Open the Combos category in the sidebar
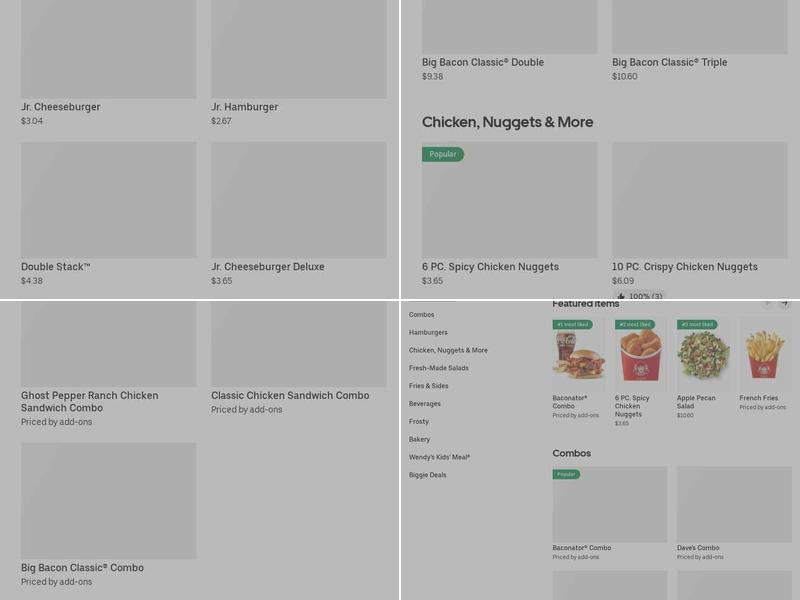Image resolution: width=800 pixels, height=600 pixels. click(x=421, y=315)
